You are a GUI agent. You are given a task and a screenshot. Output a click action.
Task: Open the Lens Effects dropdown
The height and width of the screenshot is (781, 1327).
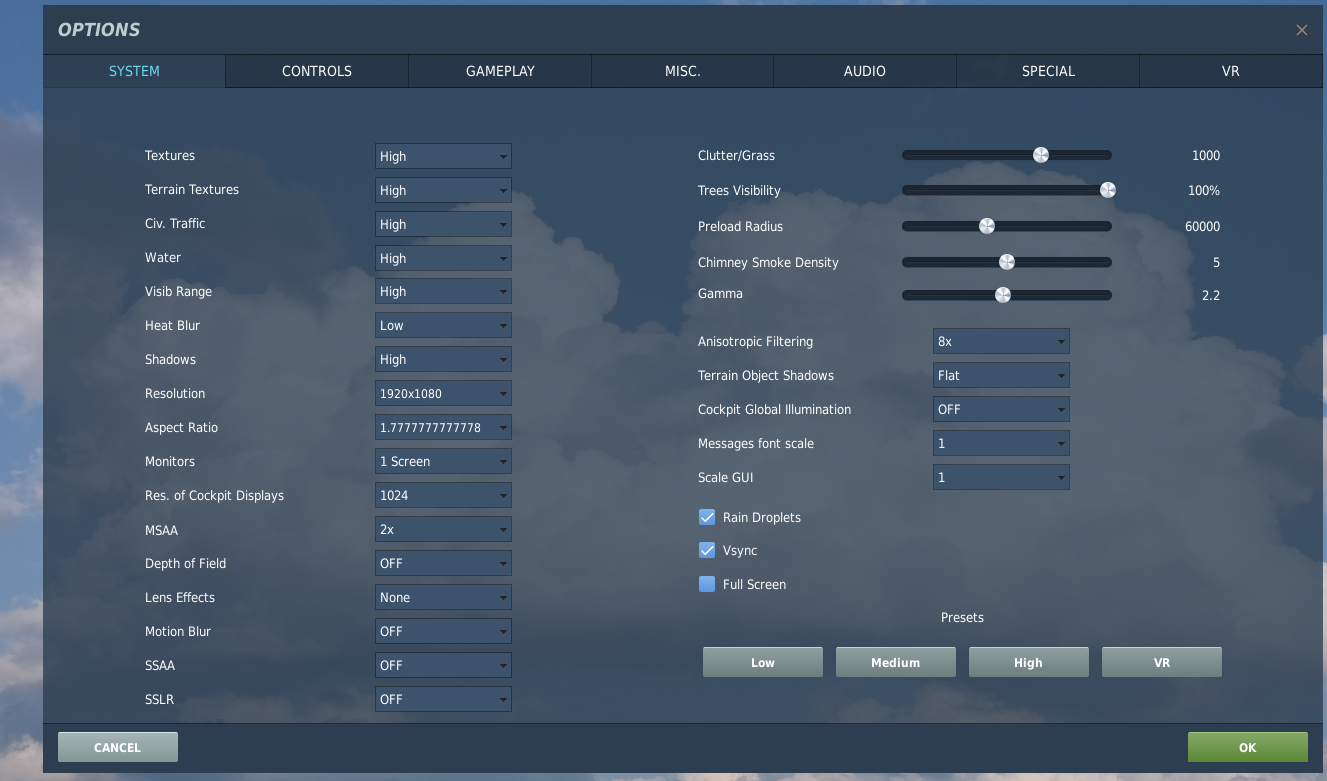(x=443, y=598)
